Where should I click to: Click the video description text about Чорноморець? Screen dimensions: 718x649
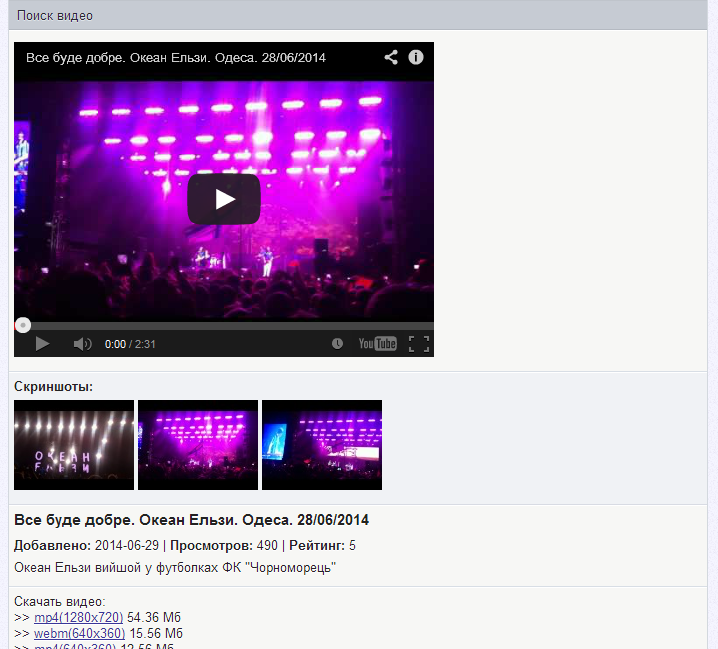[175, 568]
